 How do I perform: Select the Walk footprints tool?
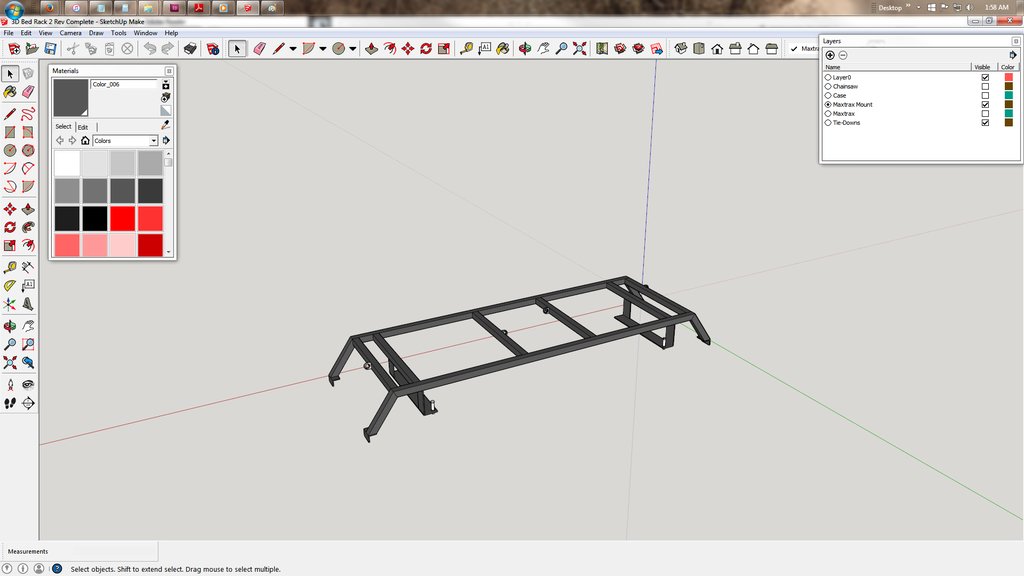[x=10, y=403]
